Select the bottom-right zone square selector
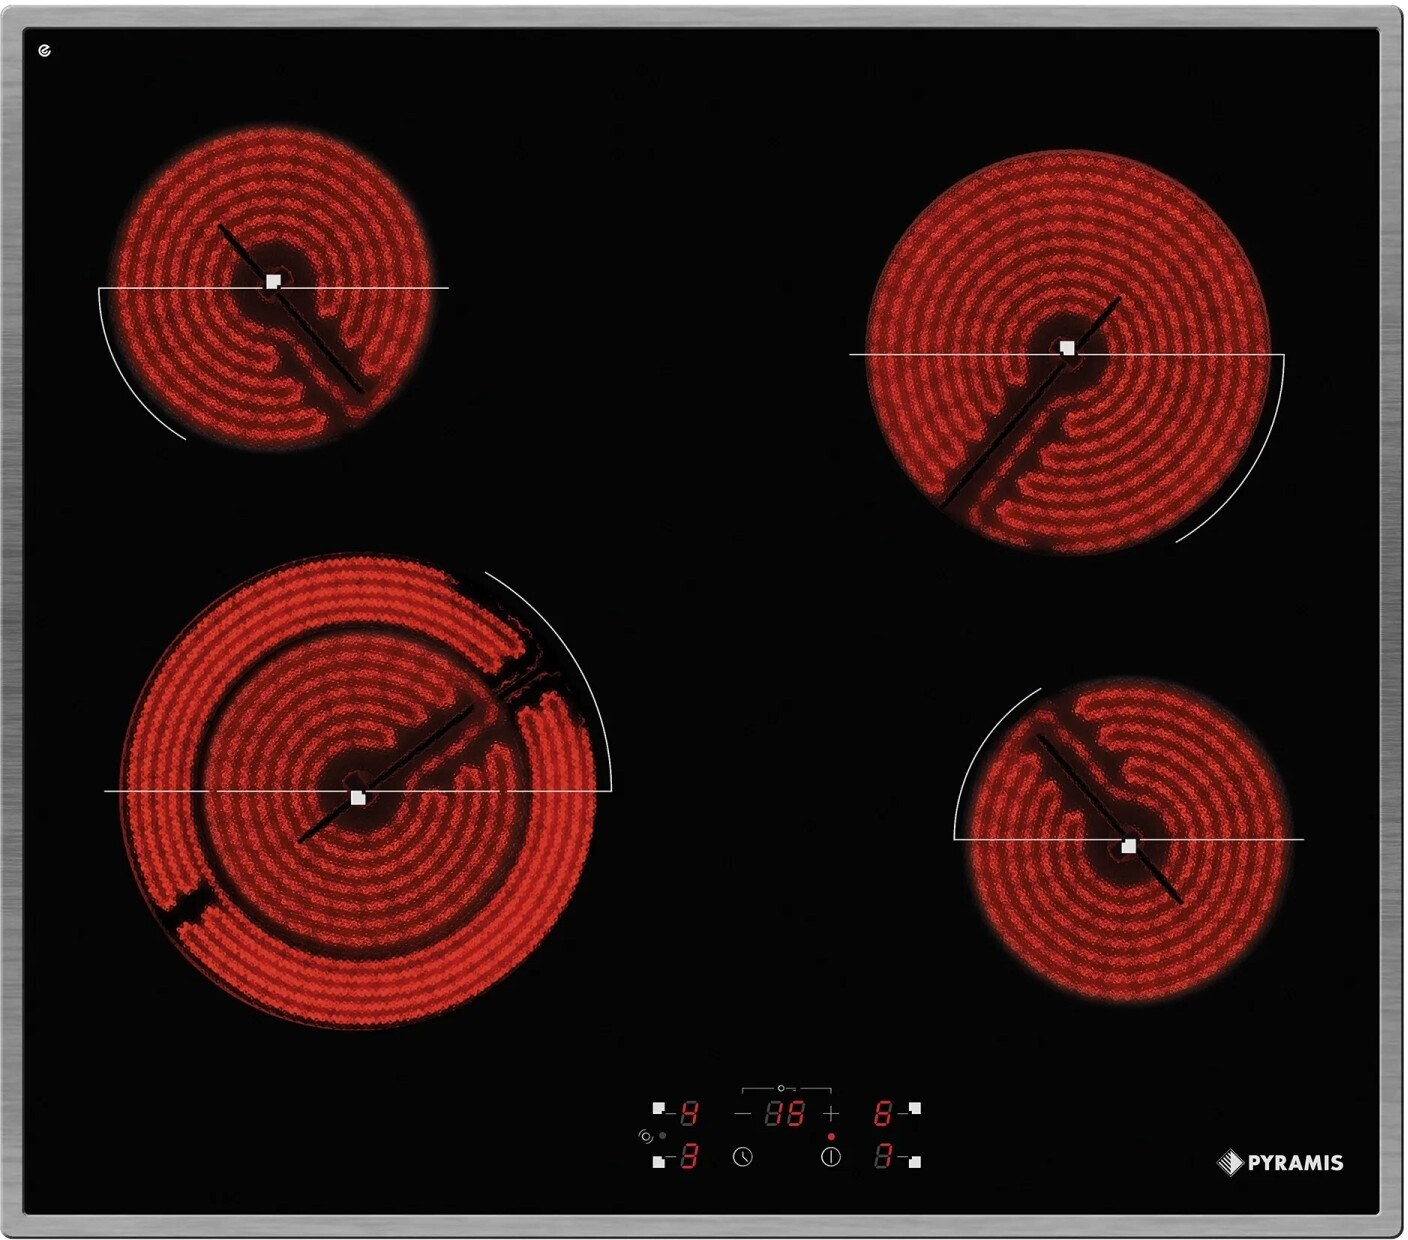 tap(914, 1162)
